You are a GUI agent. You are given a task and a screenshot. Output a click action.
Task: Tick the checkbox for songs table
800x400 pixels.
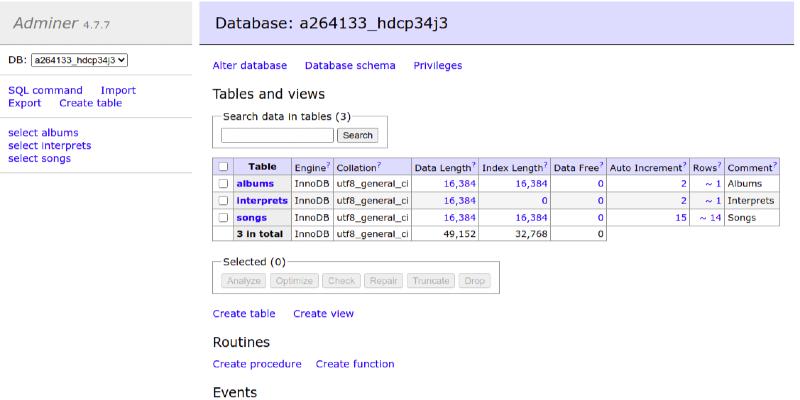(x=223, y=218)
